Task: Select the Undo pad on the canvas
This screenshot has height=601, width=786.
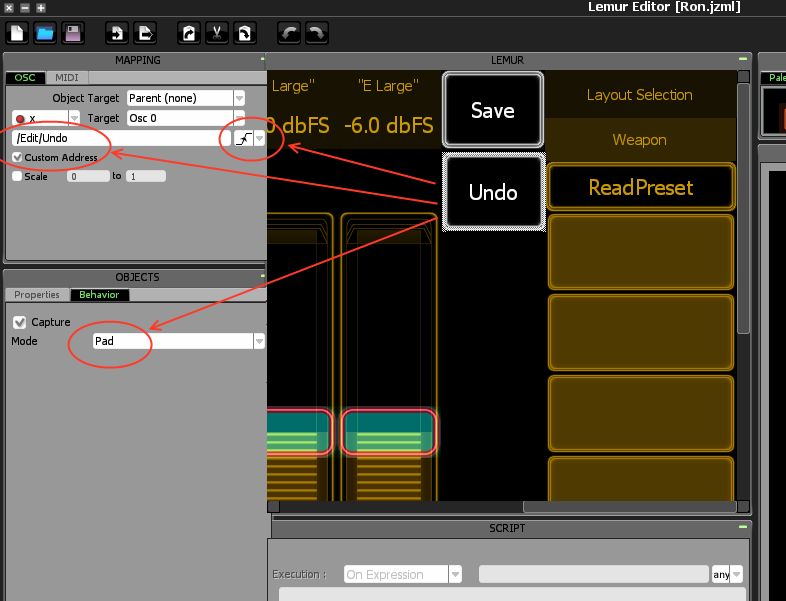Action: click(493, 192)
